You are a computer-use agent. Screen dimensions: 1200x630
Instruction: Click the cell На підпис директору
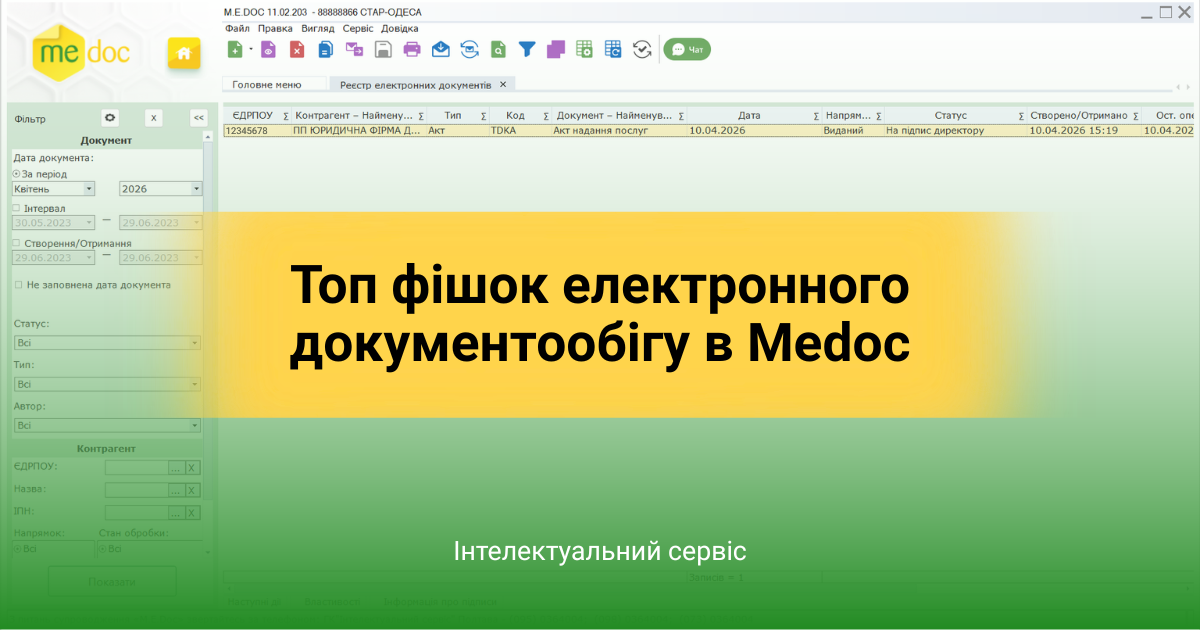pos(955,130)
